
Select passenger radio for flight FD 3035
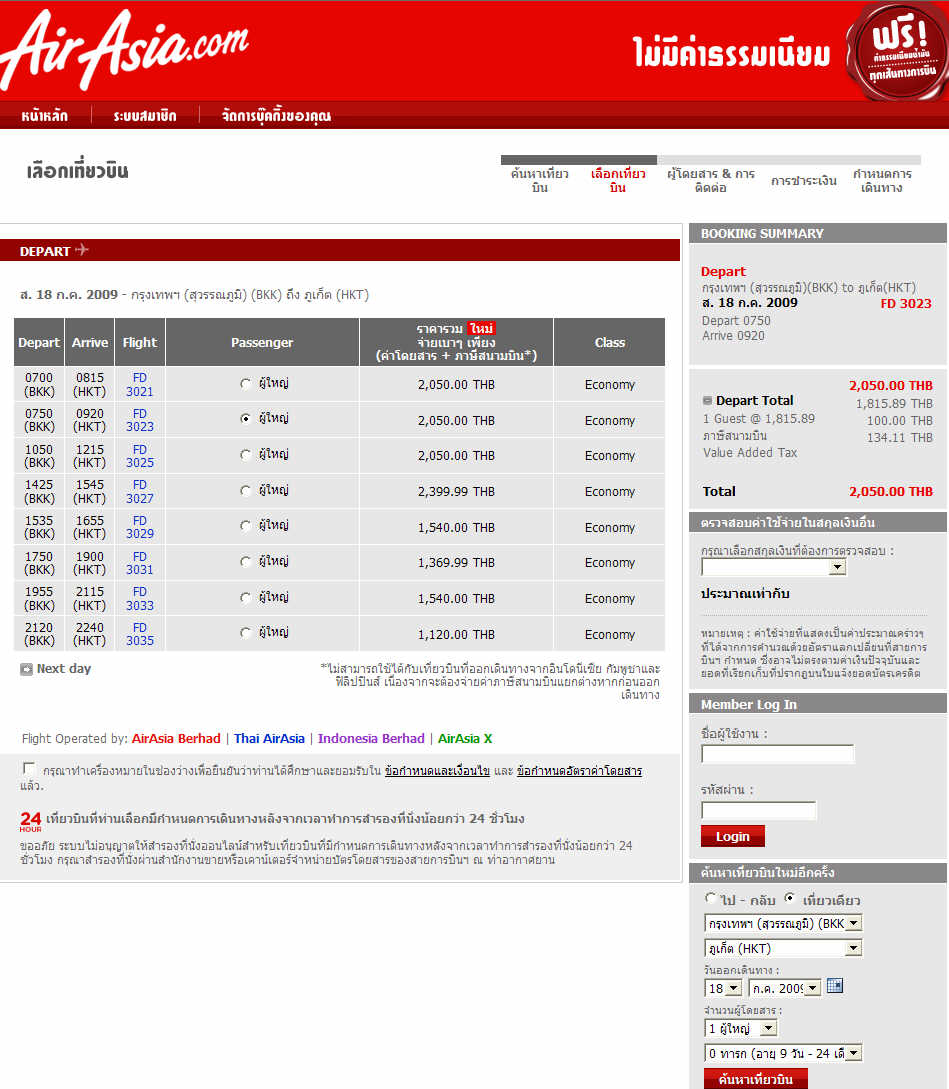point(245,633)
